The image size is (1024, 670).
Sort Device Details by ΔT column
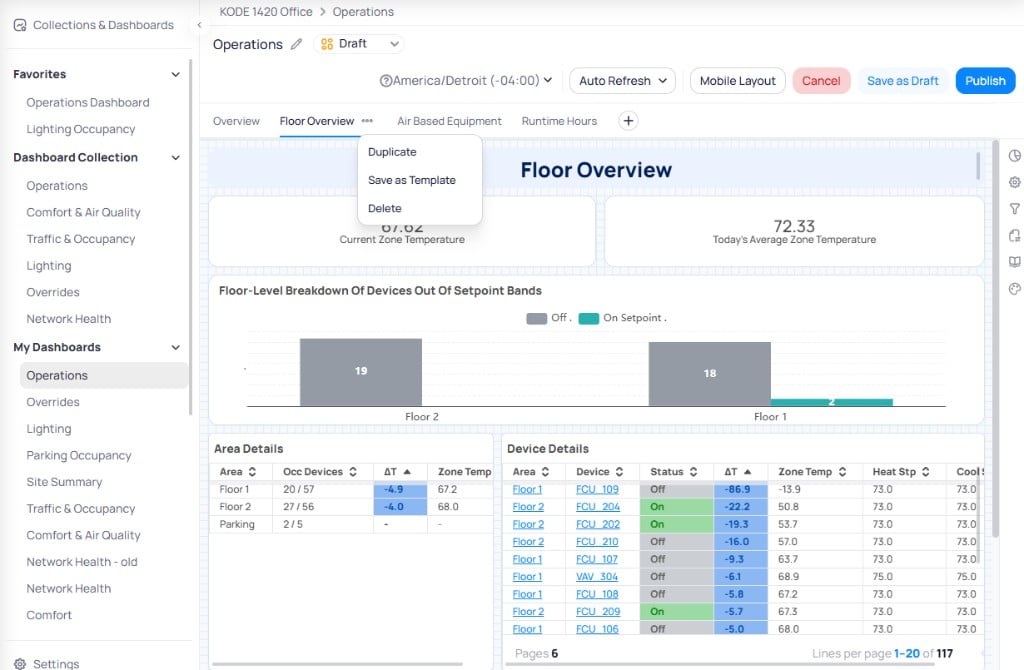tap(747, 471)
